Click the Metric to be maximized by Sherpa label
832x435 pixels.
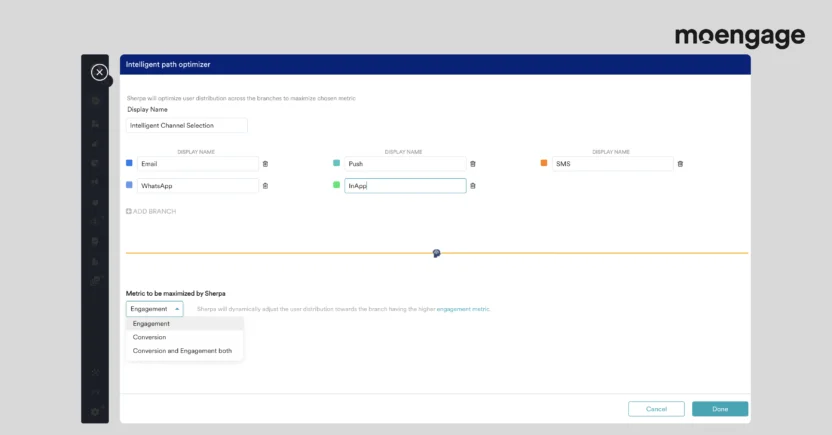pos(176,293)
